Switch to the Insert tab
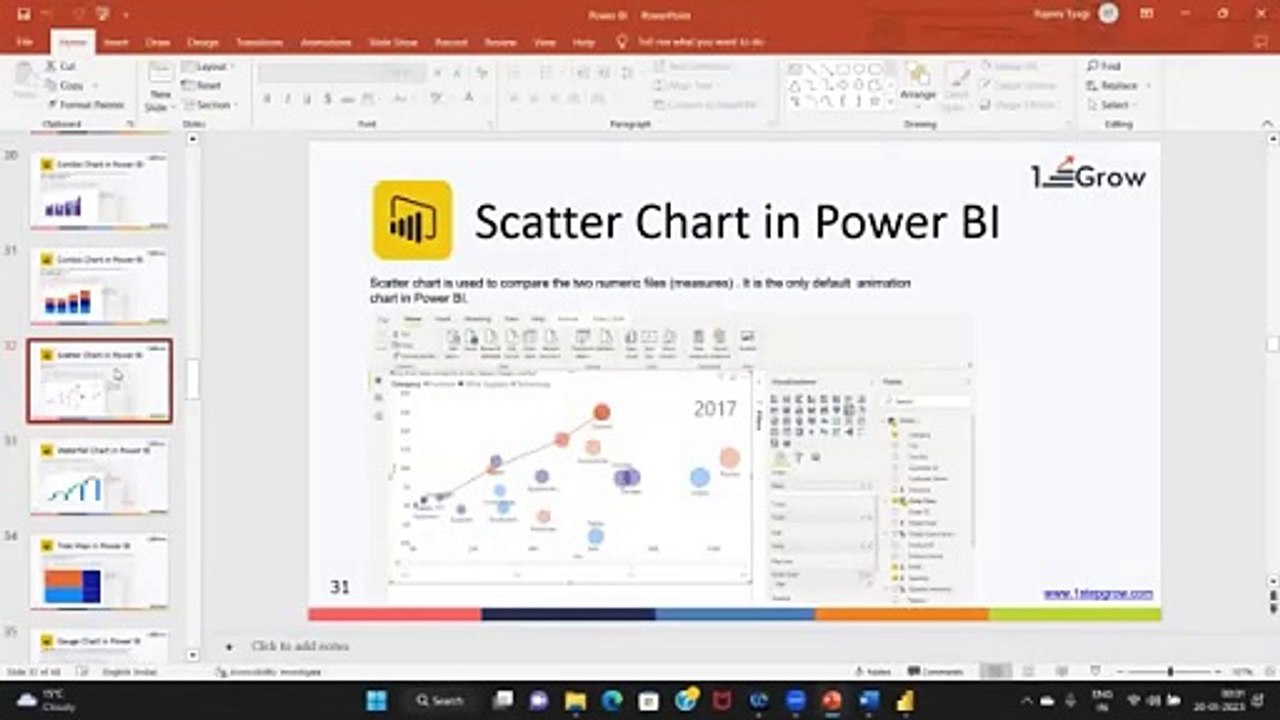 116,43
